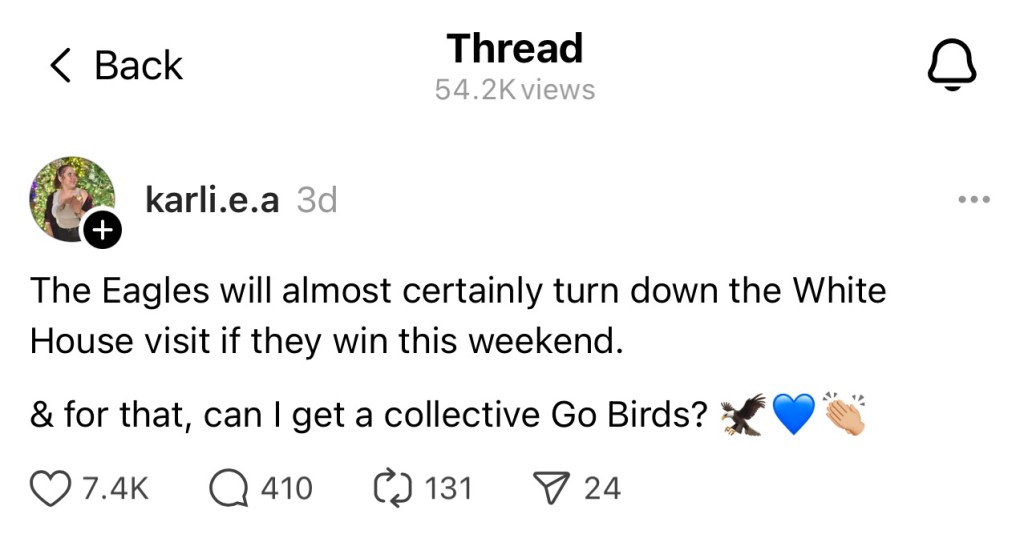
Task: Click the 54.2K views label
Action: (514, 90)
